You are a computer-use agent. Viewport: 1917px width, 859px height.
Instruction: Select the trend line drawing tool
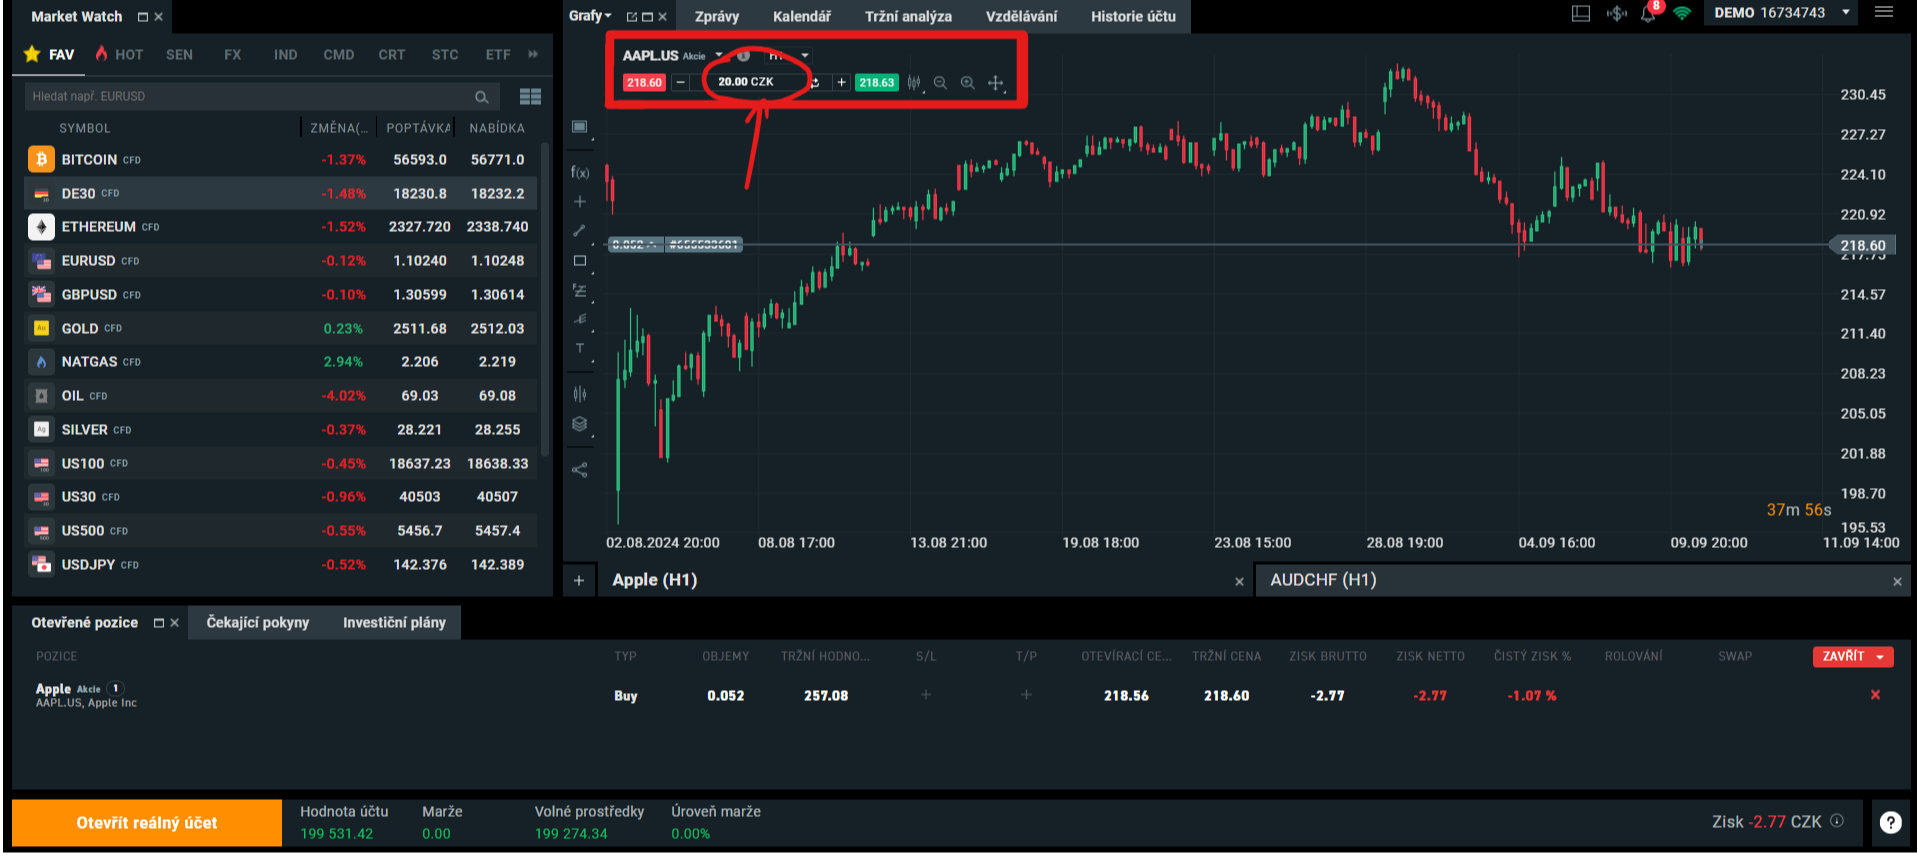coord(579,231)
